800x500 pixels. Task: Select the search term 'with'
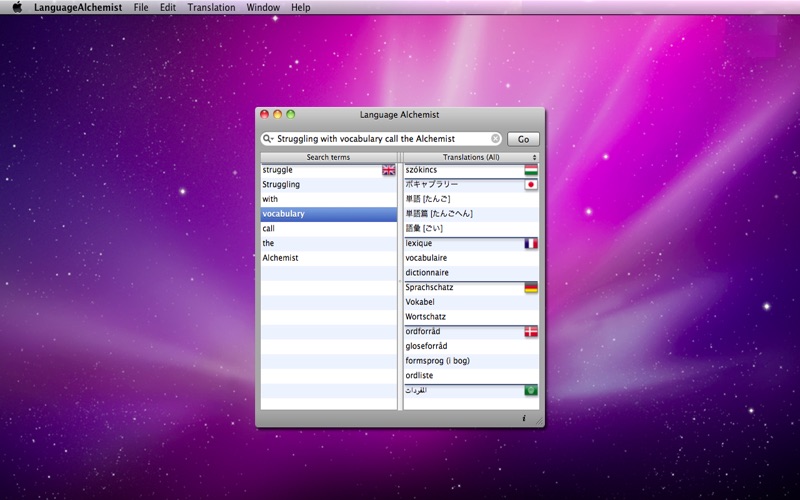point(329,199)
